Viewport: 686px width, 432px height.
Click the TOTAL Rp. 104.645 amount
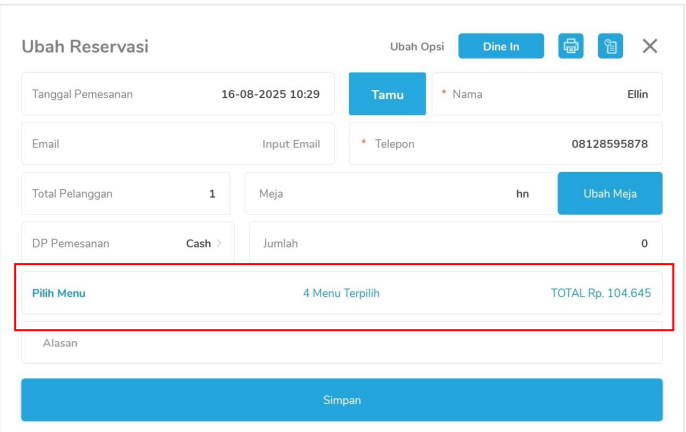[x=600, y=293]
